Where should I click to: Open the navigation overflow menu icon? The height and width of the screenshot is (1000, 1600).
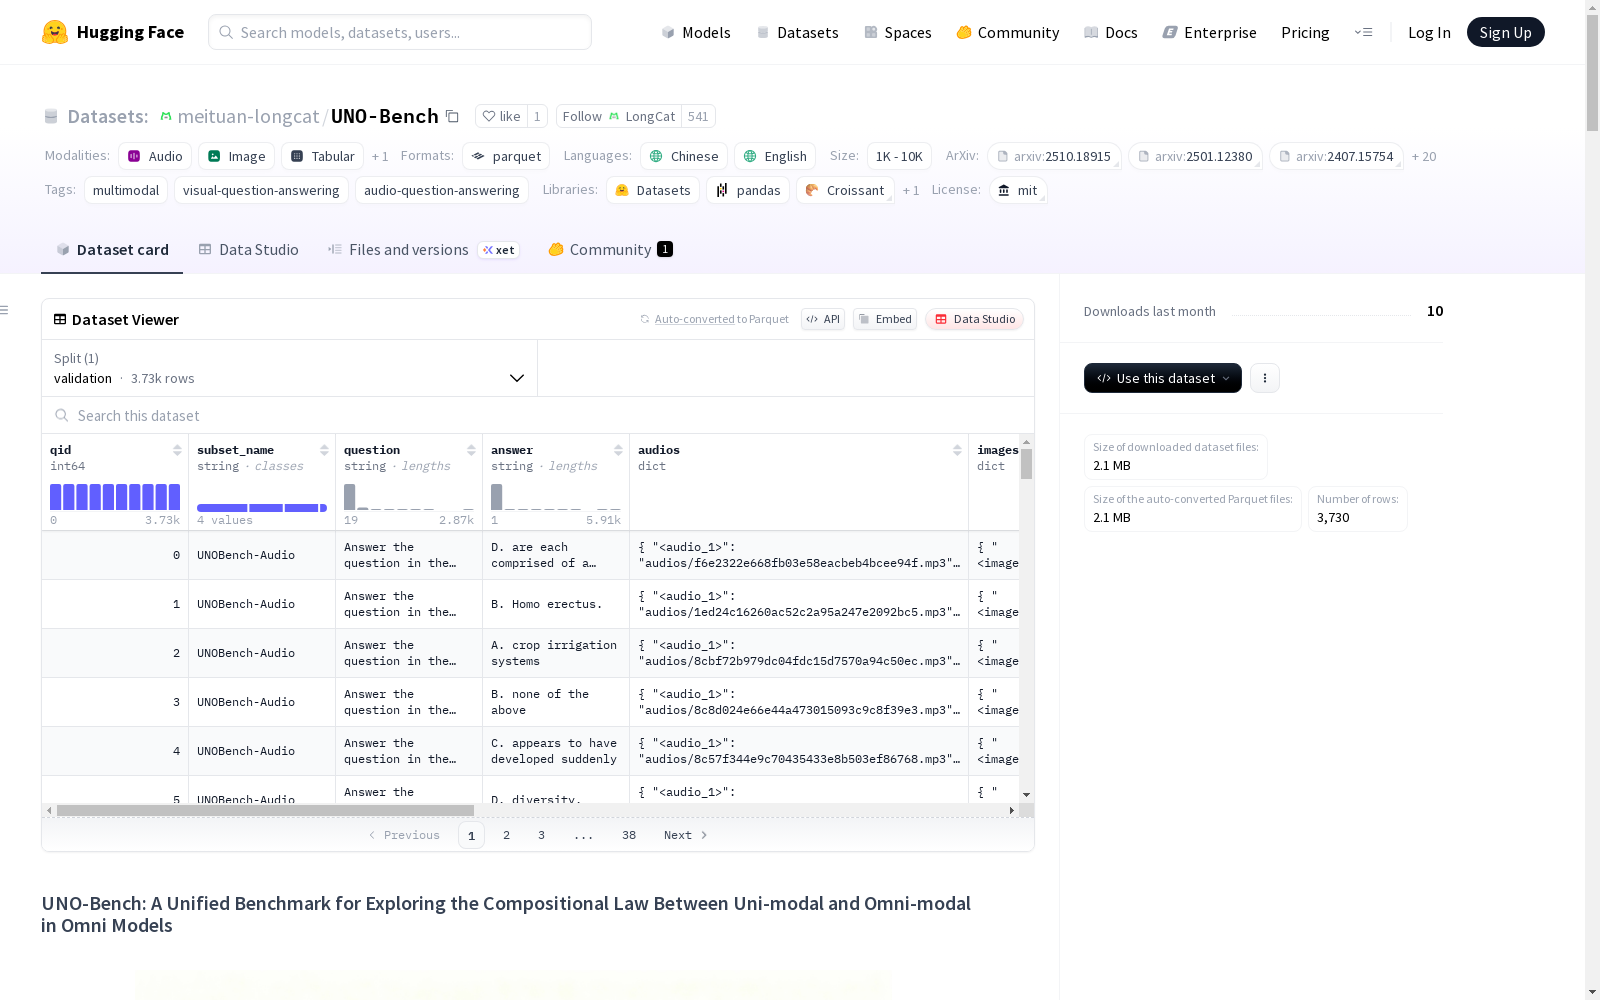[x=1364, y=32]
